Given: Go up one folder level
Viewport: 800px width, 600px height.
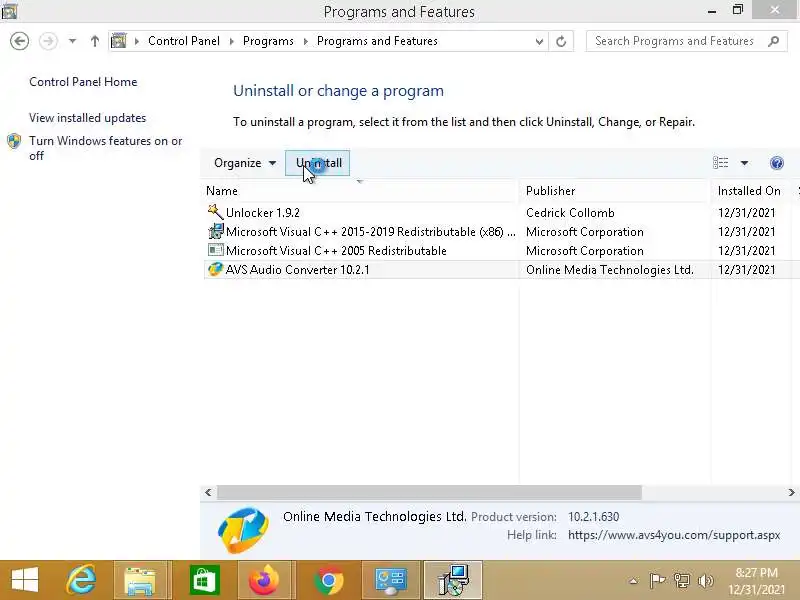Looking at the screenshot, I should [94, 41].
